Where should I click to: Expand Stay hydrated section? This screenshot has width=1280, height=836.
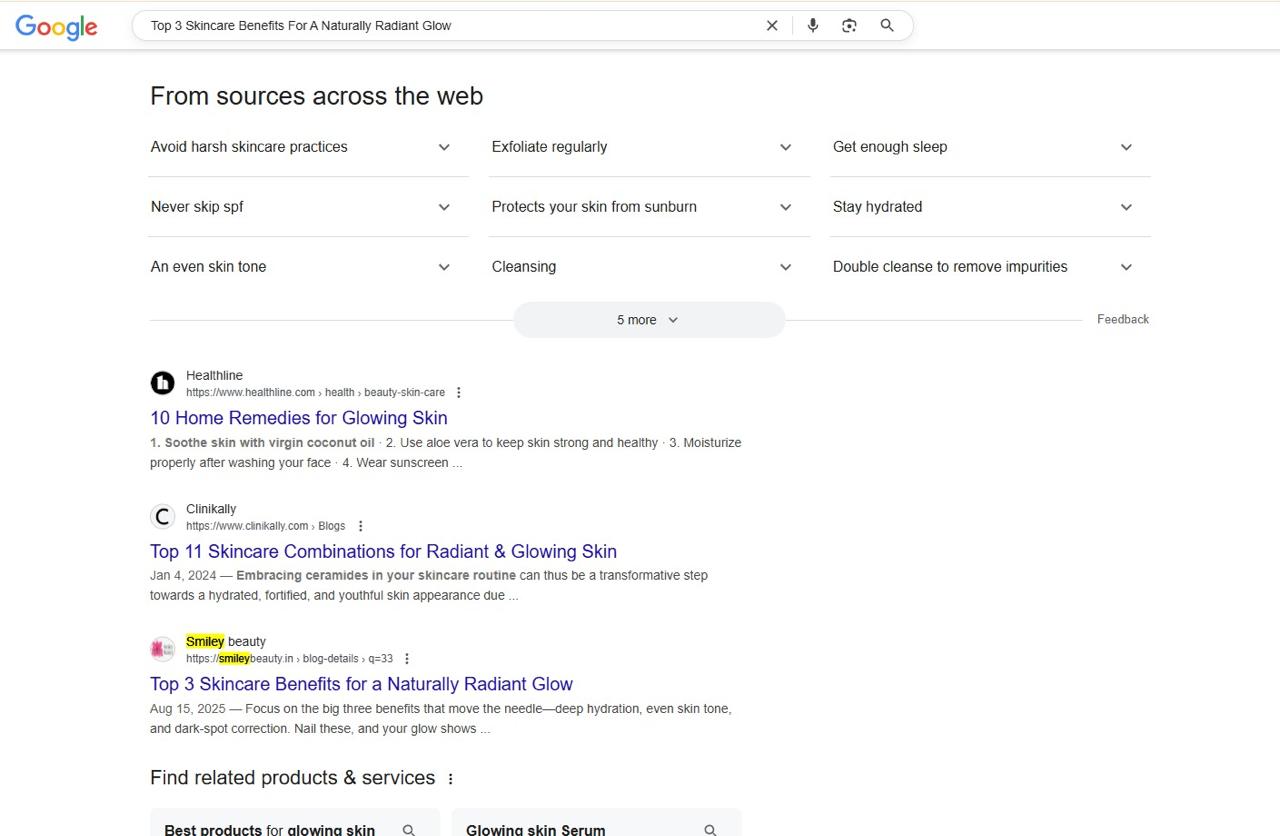pos(990,207)
